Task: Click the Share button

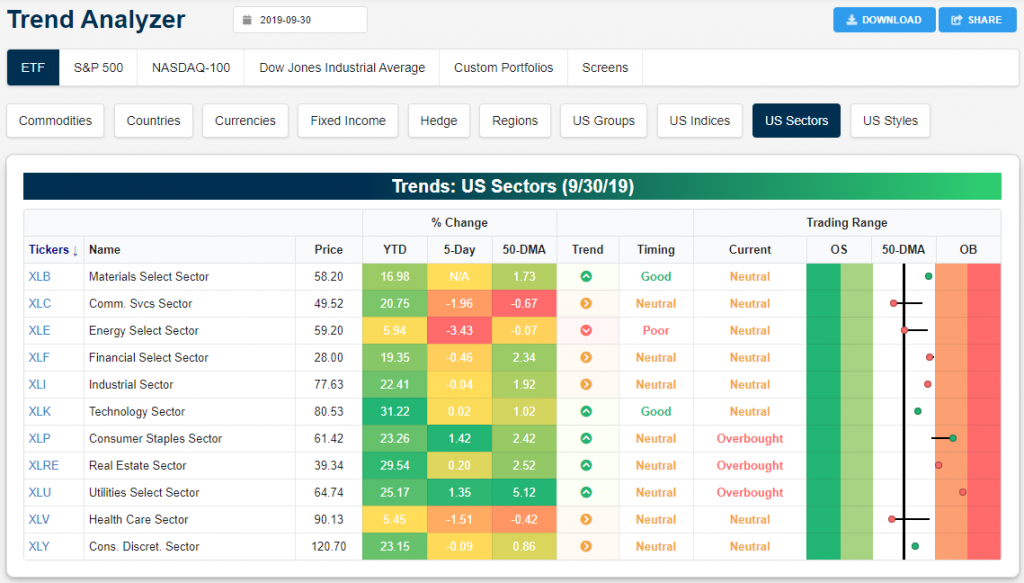Action: click(976, 20)
